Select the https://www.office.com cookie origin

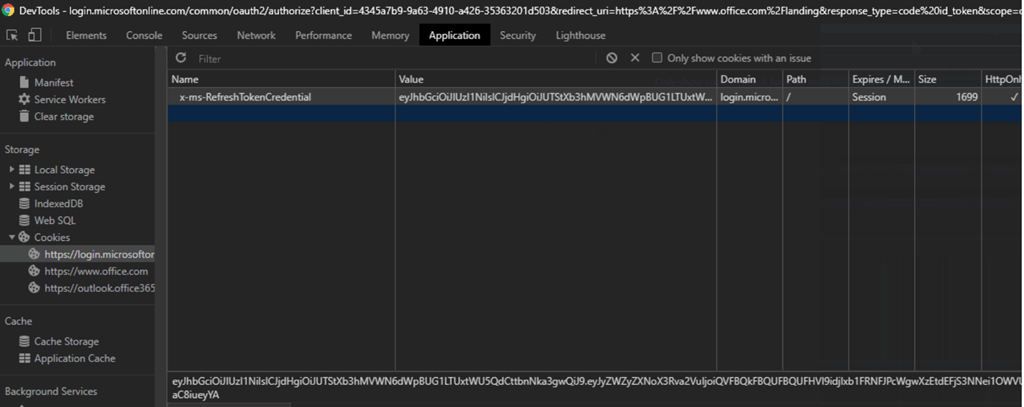[95, 271]
